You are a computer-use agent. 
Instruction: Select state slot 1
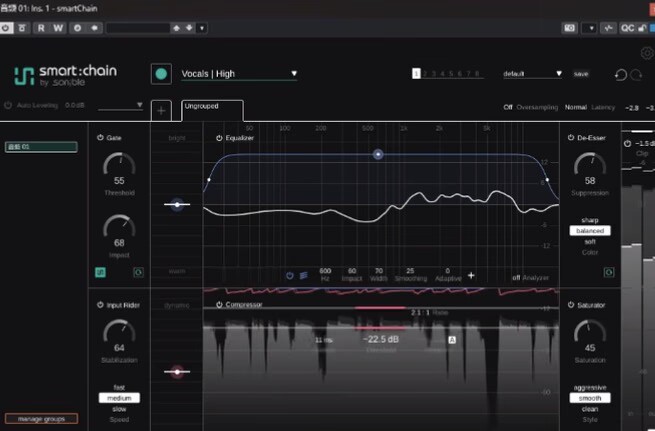click(x=416, y=74)
